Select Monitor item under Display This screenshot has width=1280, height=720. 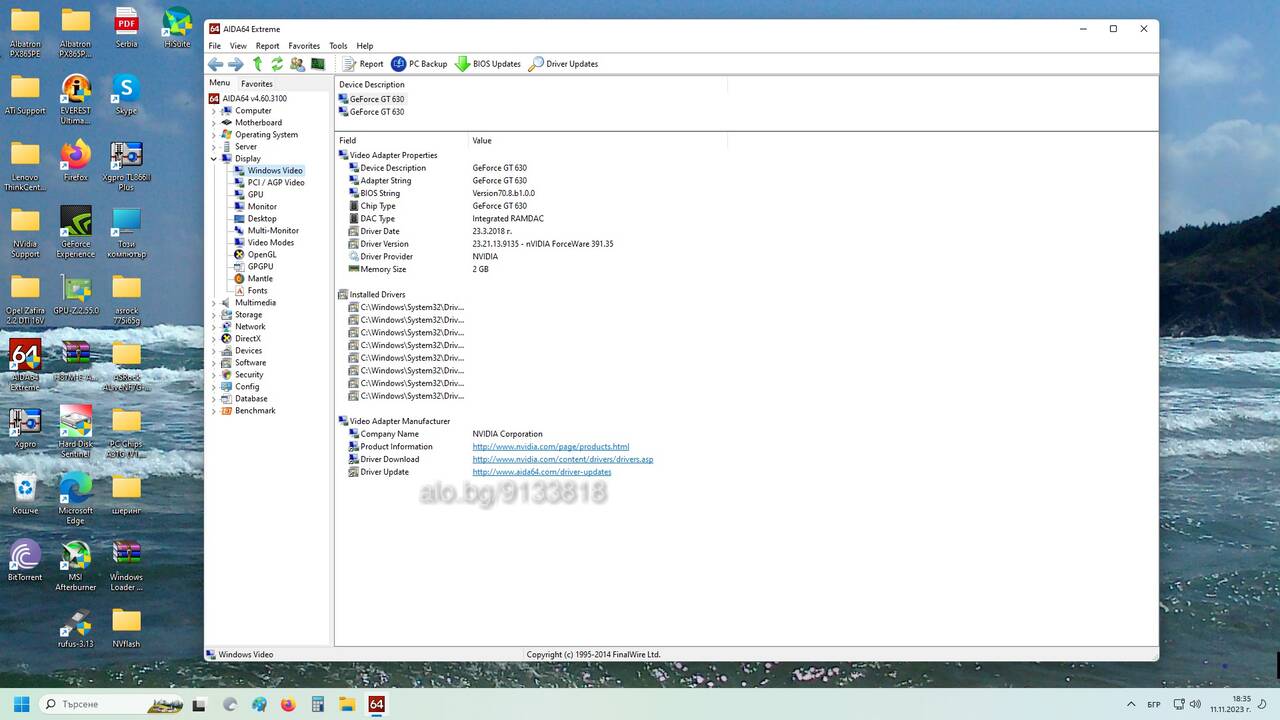tap(262, 207)
